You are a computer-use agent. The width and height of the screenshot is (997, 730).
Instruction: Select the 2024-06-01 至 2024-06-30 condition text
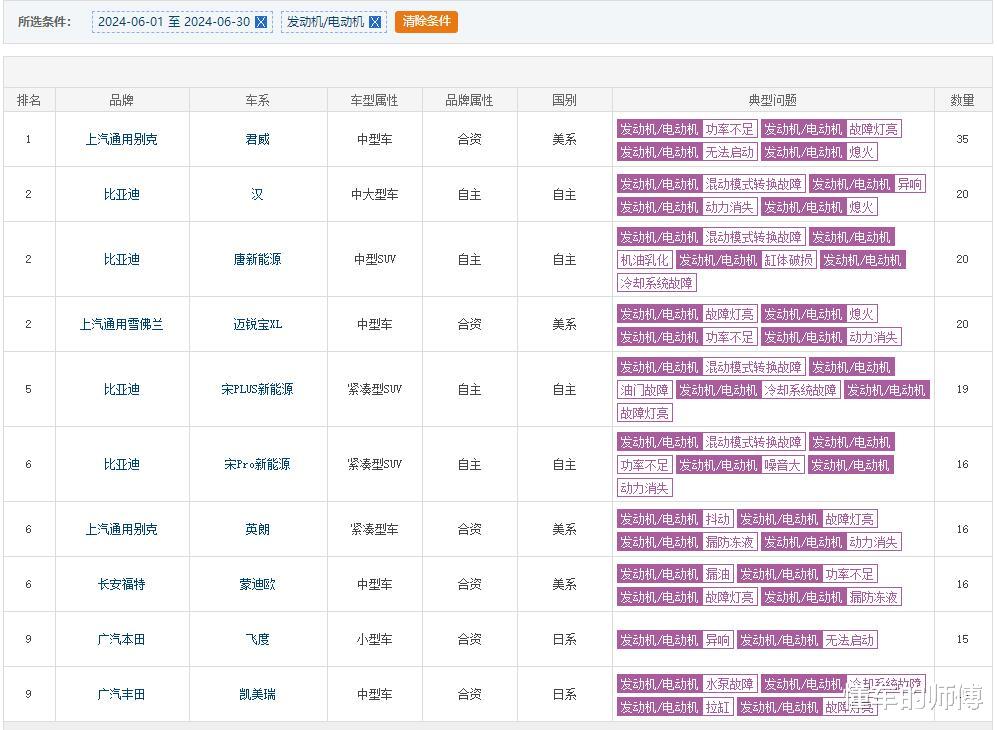tap(174, 22)
